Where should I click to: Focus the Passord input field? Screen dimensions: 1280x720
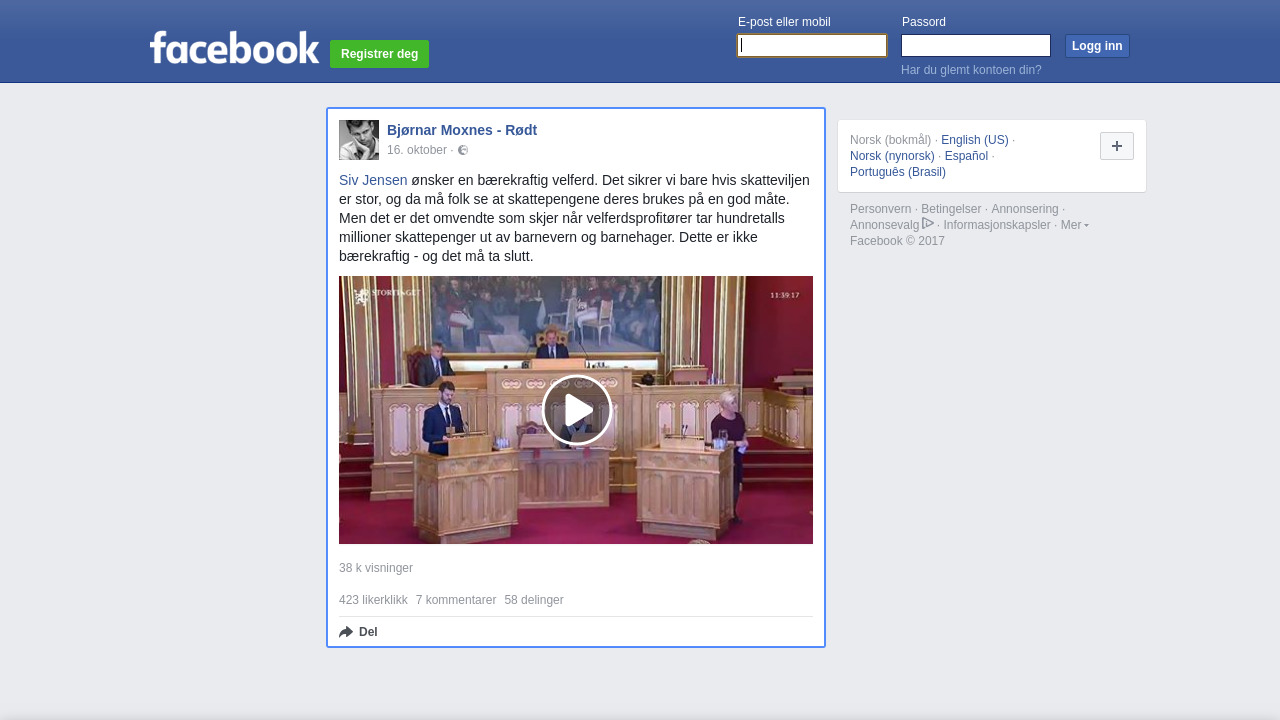coord(976,46)
